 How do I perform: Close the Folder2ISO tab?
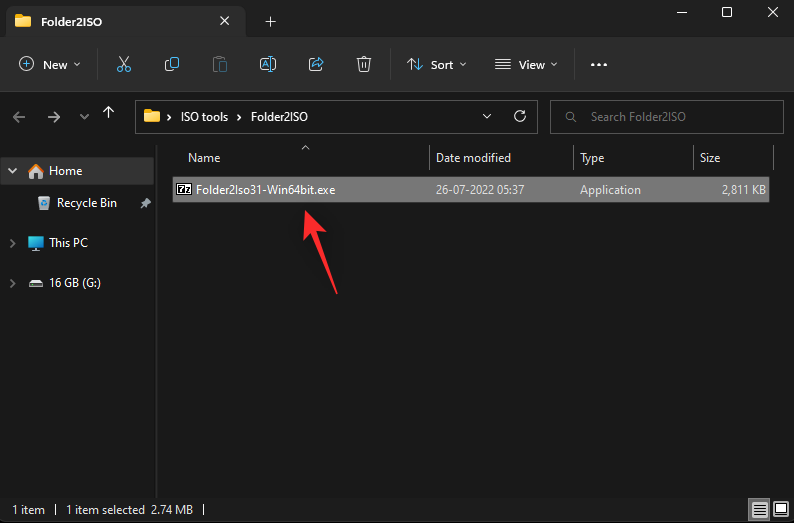(x=224, y=21)
